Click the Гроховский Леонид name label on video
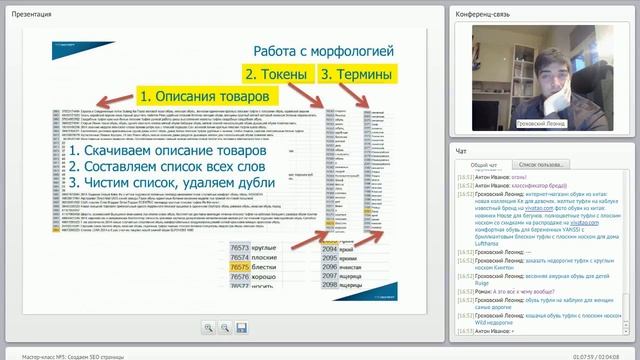This screenshot has height=360, width=640. (541, 124)
